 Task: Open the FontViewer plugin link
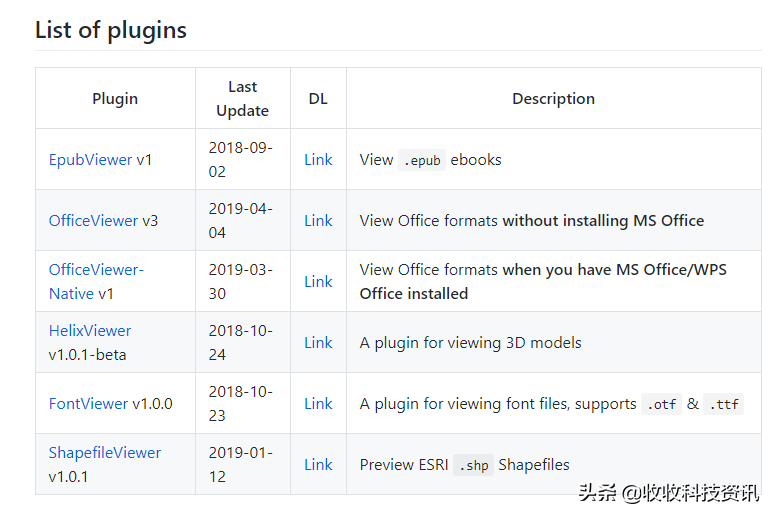point(88,403)
